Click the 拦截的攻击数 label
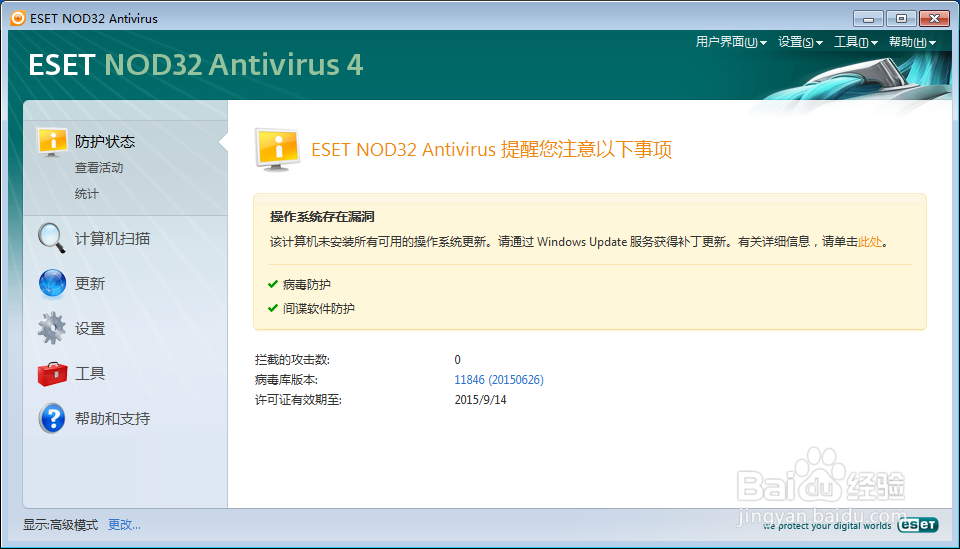The image size is (960, 549). [x=292, y=360]
